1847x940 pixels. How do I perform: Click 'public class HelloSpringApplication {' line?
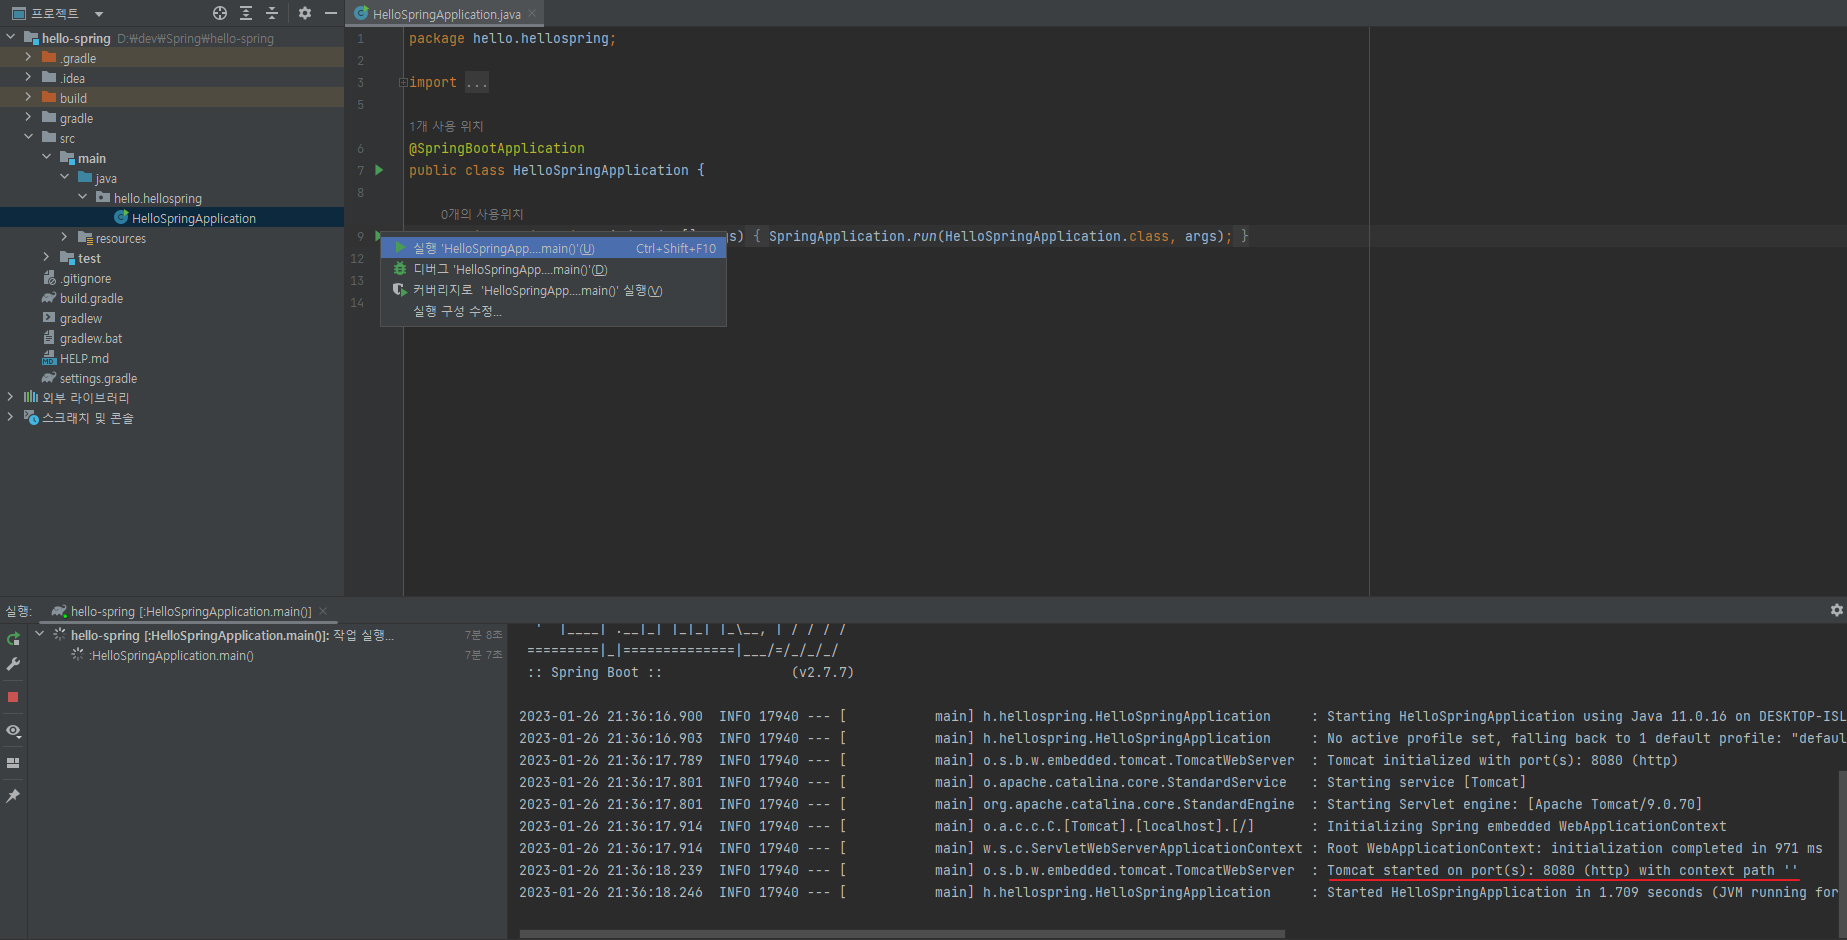pyautogui.click(x=556, y=170)
